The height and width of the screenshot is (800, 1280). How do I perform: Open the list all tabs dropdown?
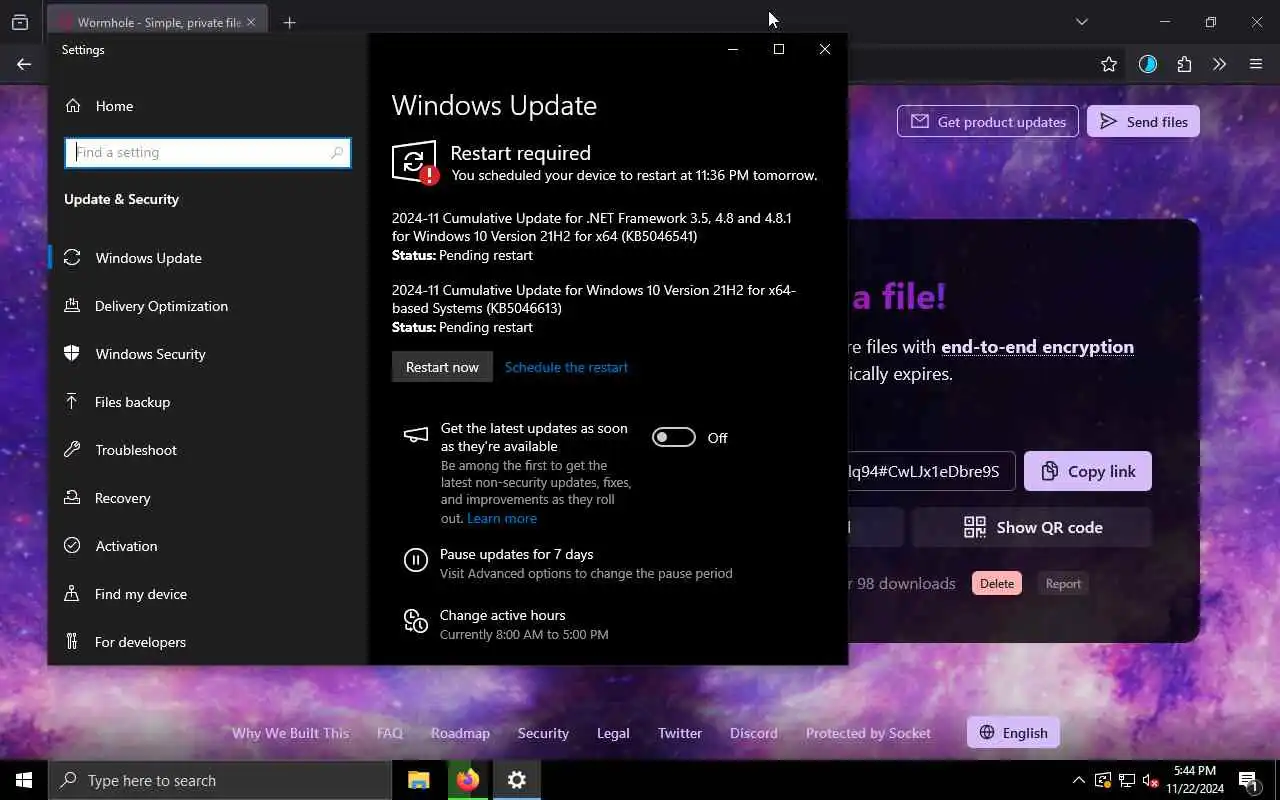(1081, 22)
